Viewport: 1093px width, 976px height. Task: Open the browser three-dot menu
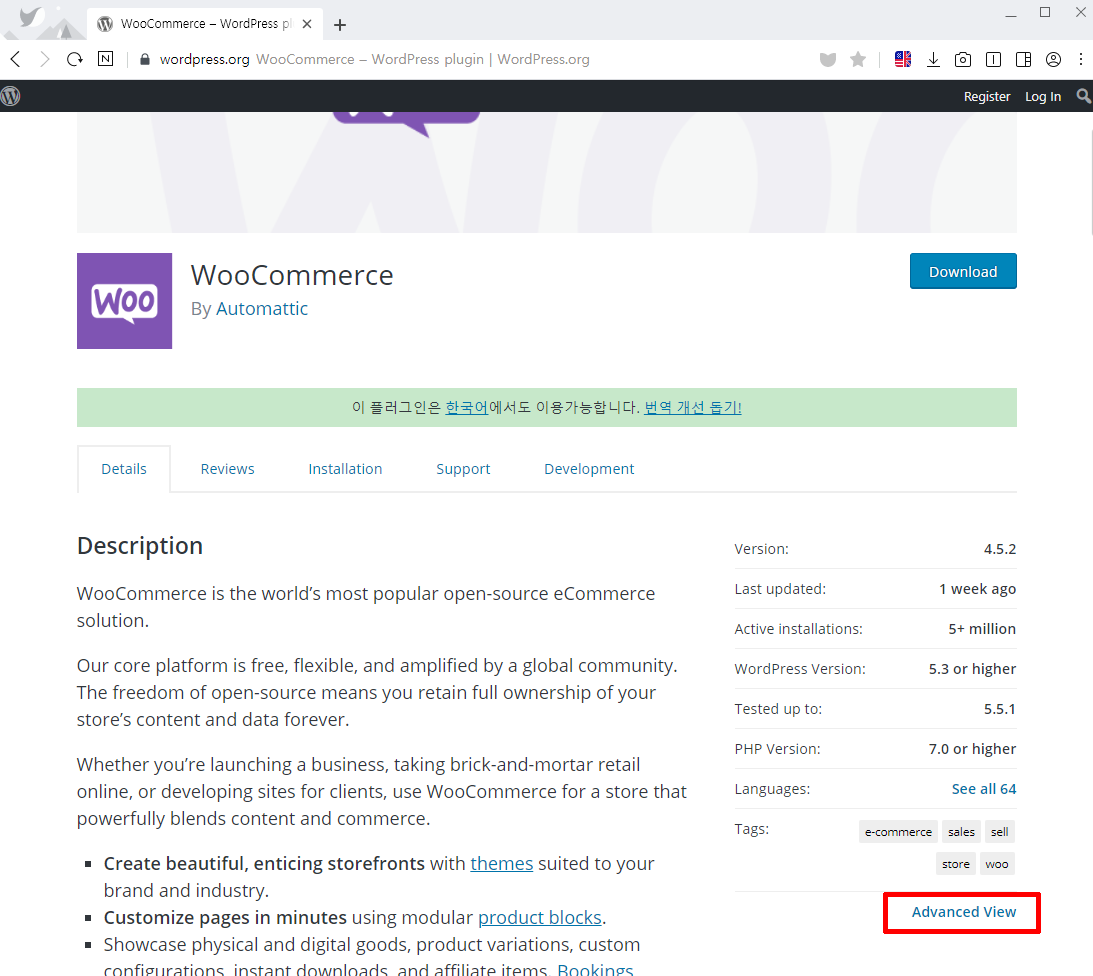pyautogui.click(x=1080, y=60)
